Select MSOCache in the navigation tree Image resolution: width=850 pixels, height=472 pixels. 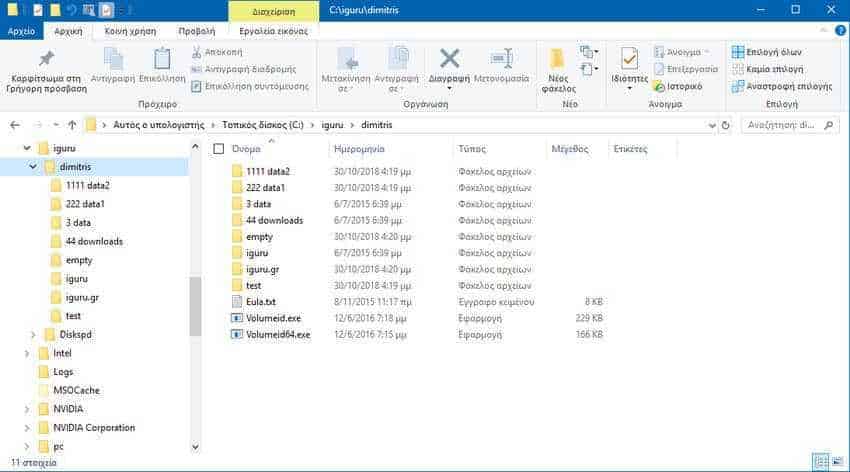[76, 390]
